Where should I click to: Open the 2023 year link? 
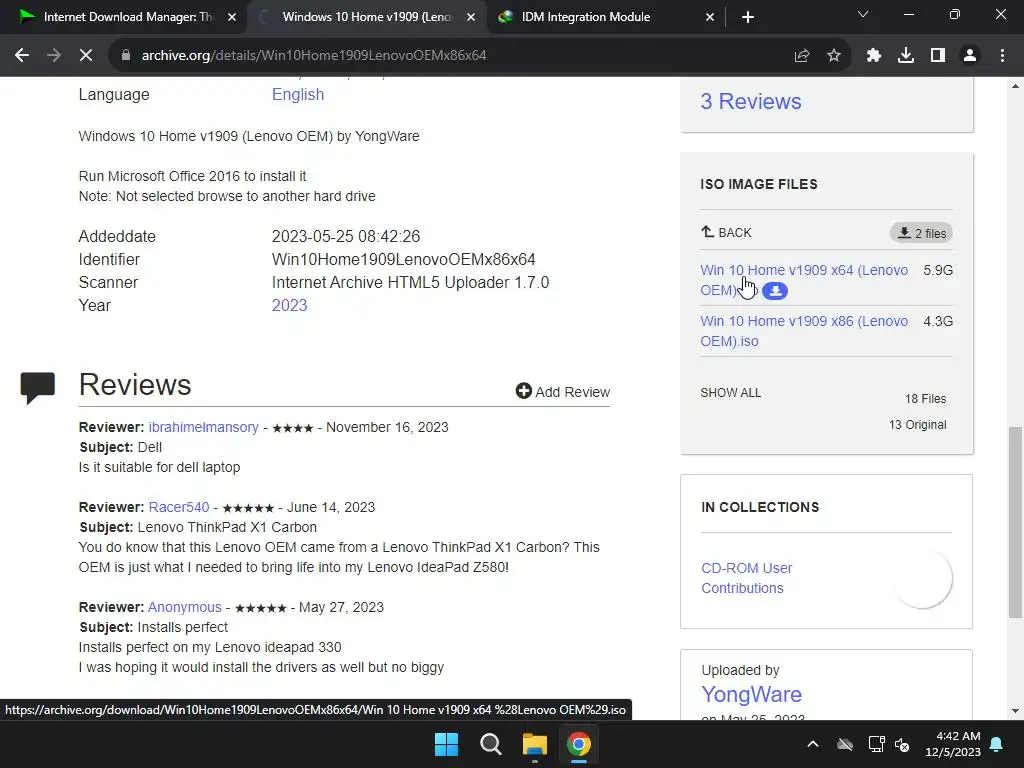click(x=289, y=306)
